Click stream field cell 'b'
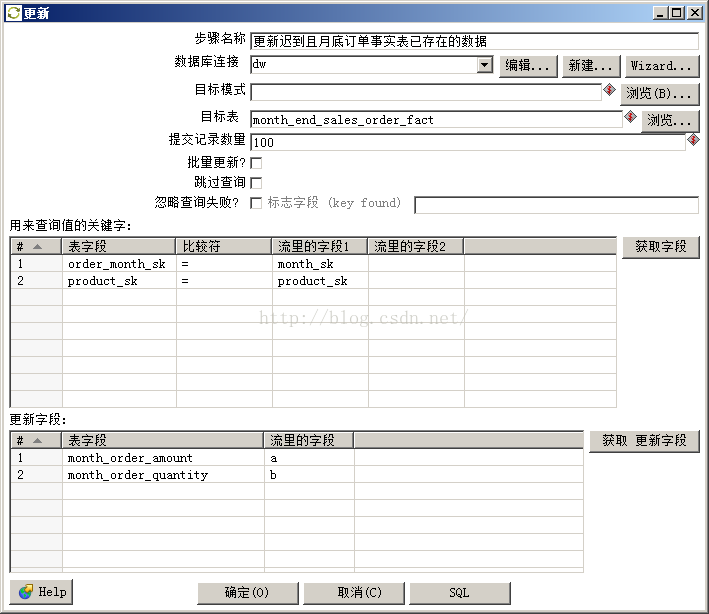709x614 pixels. pyautogui.click(x=309, y=475)
